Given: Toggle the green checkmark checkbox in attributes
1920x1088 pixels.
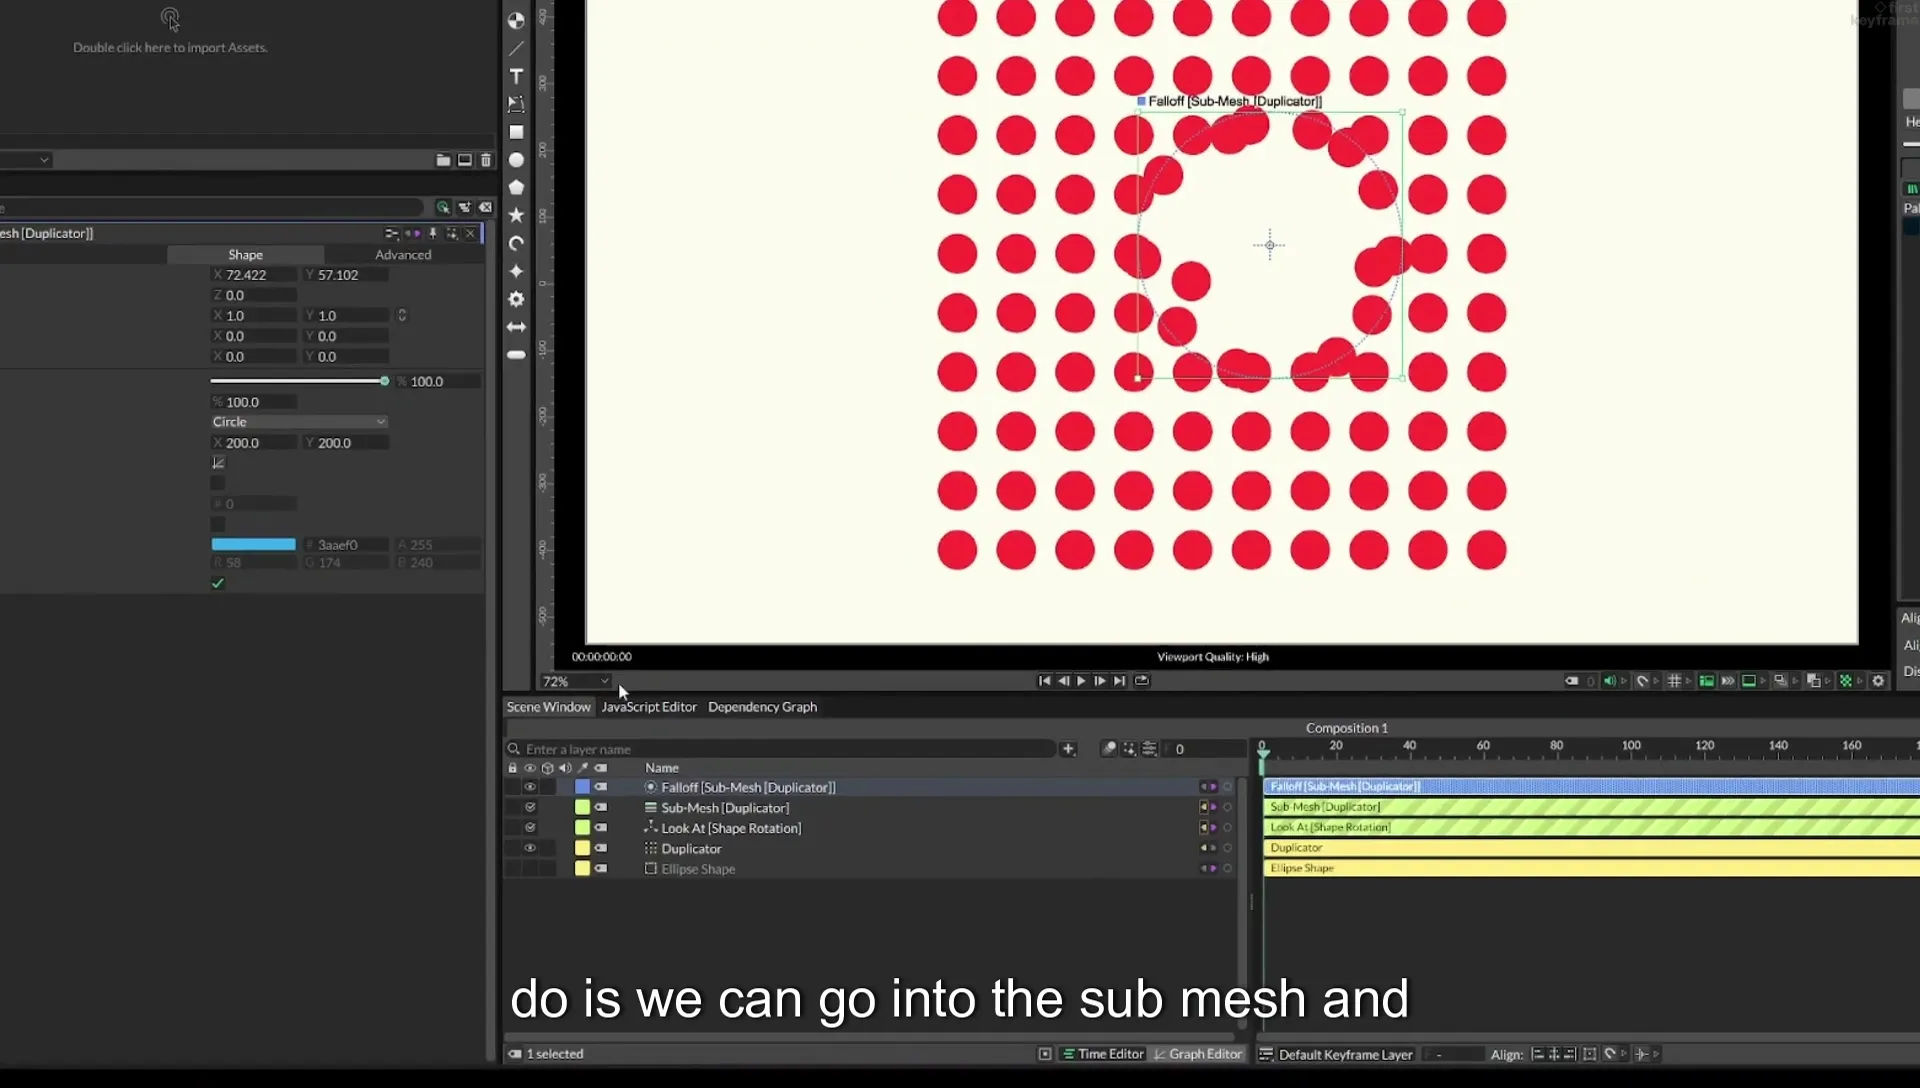Looking at the screenshot, I should (218, 583).
